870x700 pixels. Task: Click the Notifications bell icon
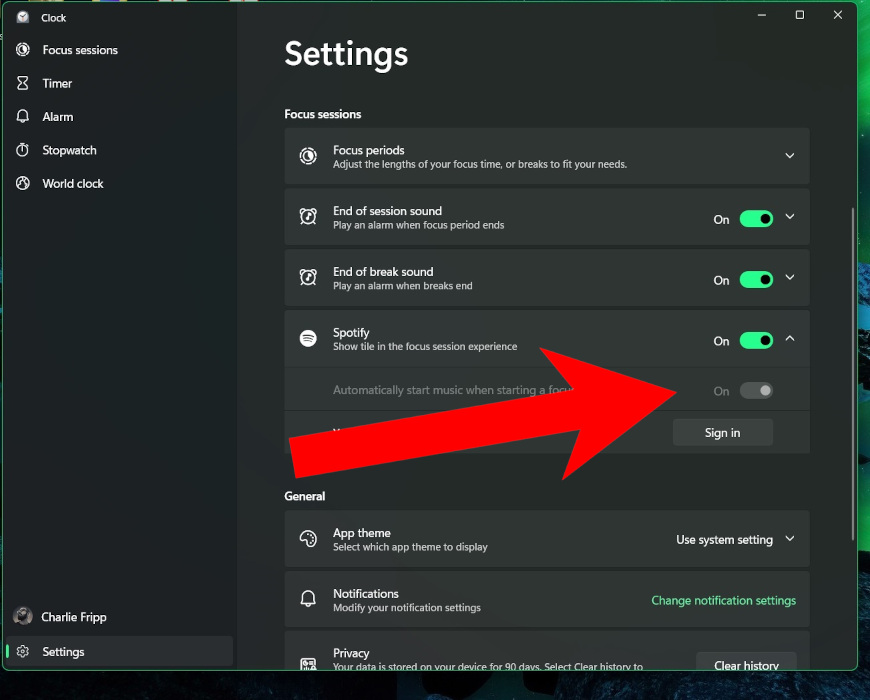point(308,599)
